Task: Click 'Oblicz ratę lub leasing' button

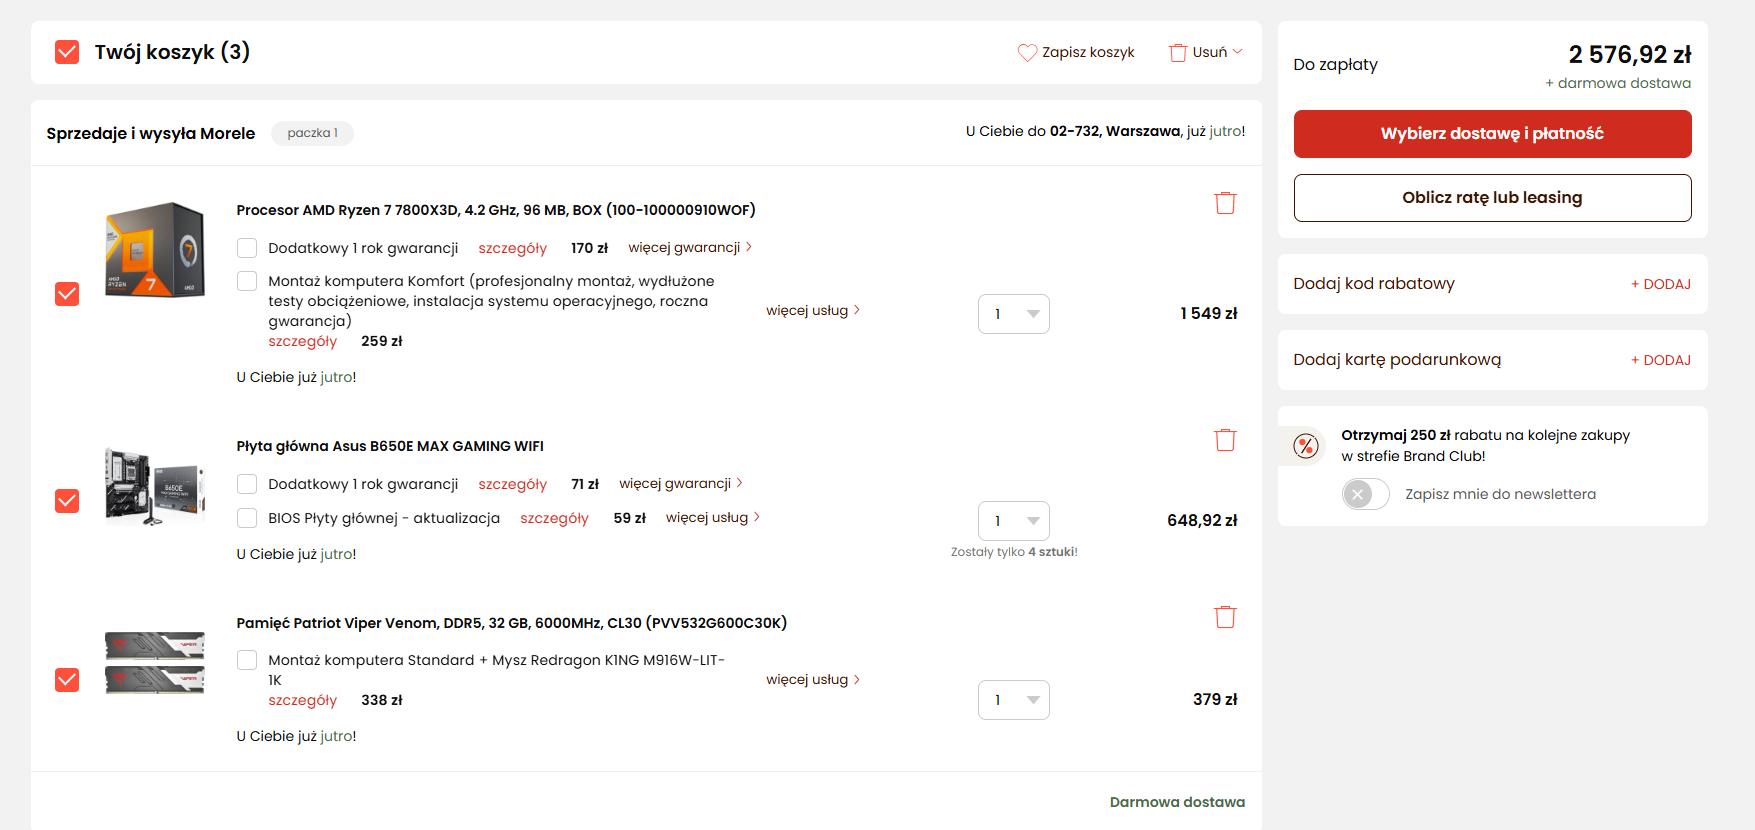Action: point(1492,198)
